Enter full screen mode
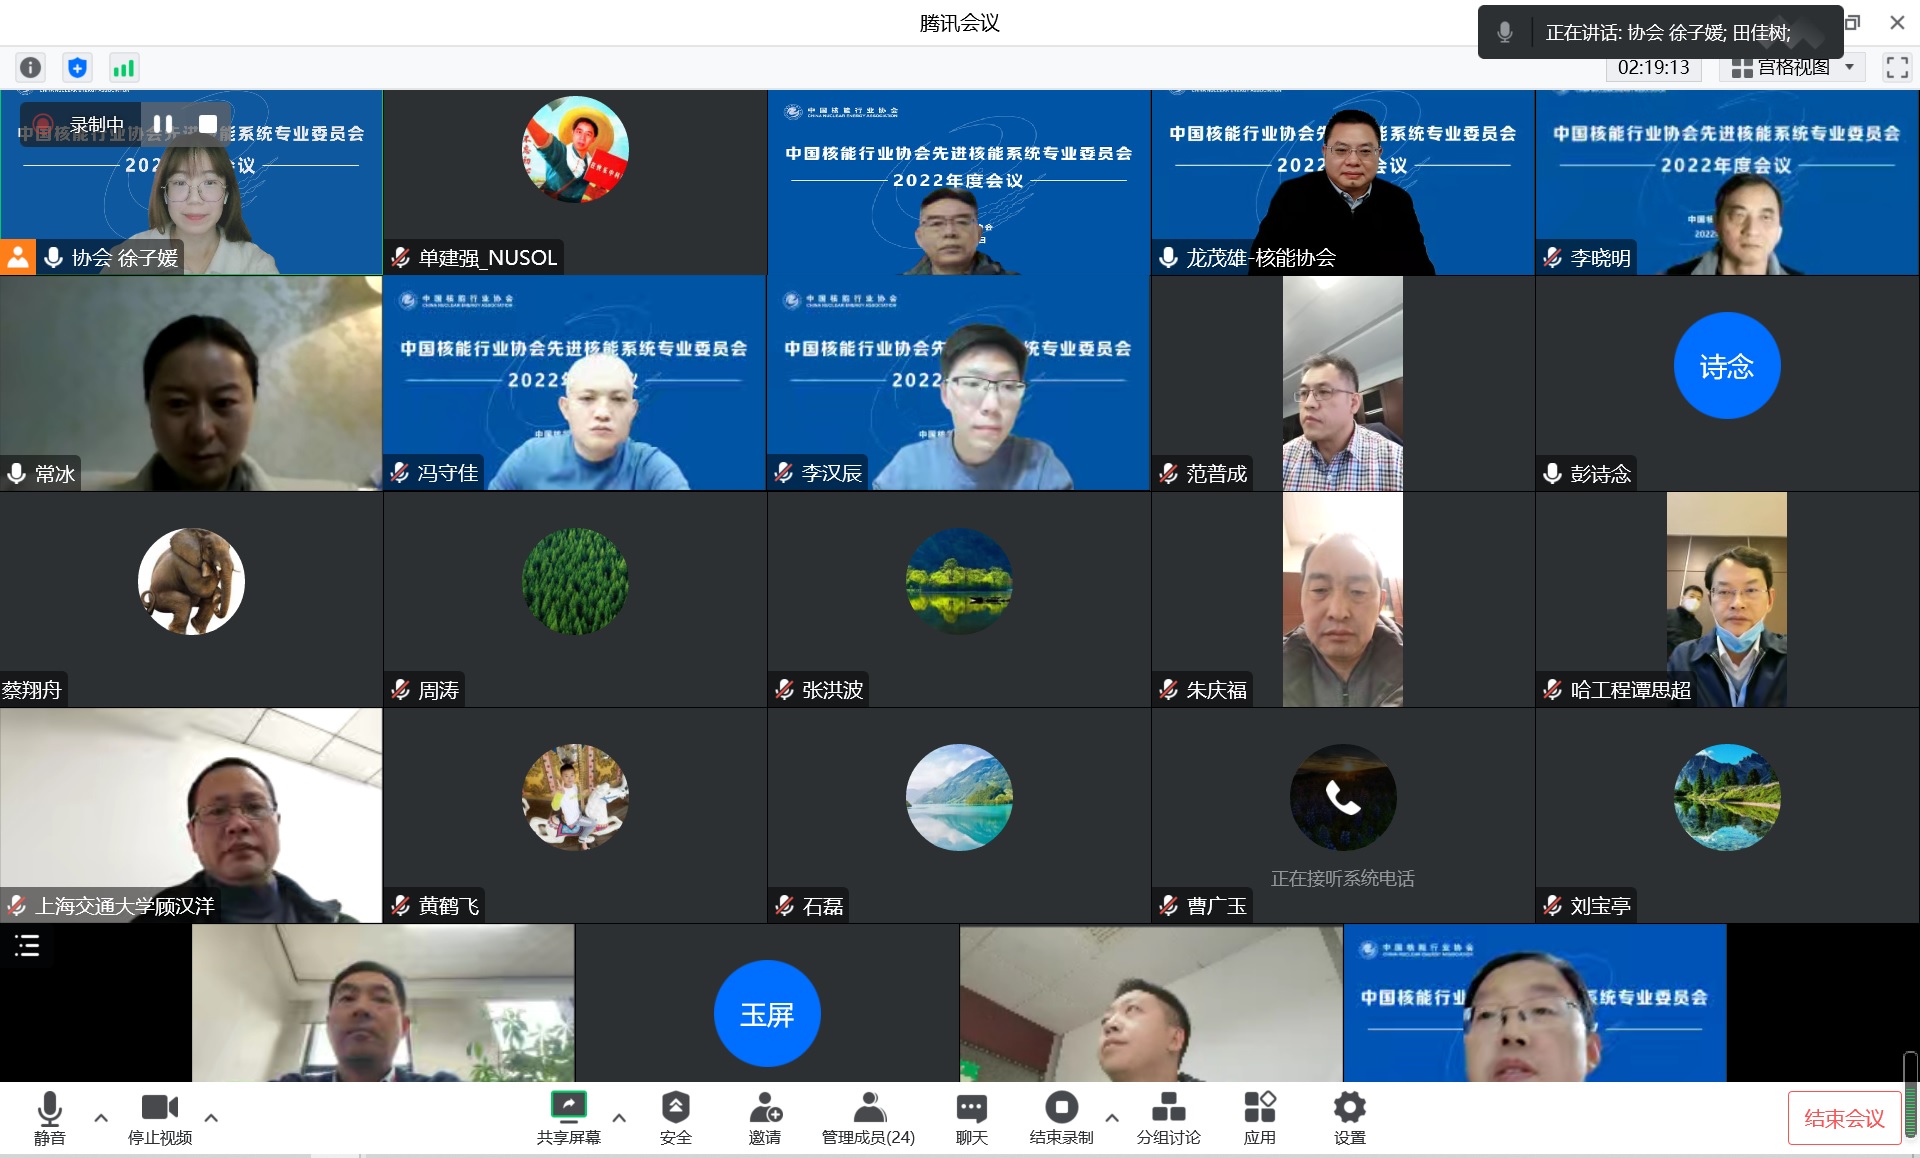Viewport: 1920px width, 1158px height. tap(1897, 67)
